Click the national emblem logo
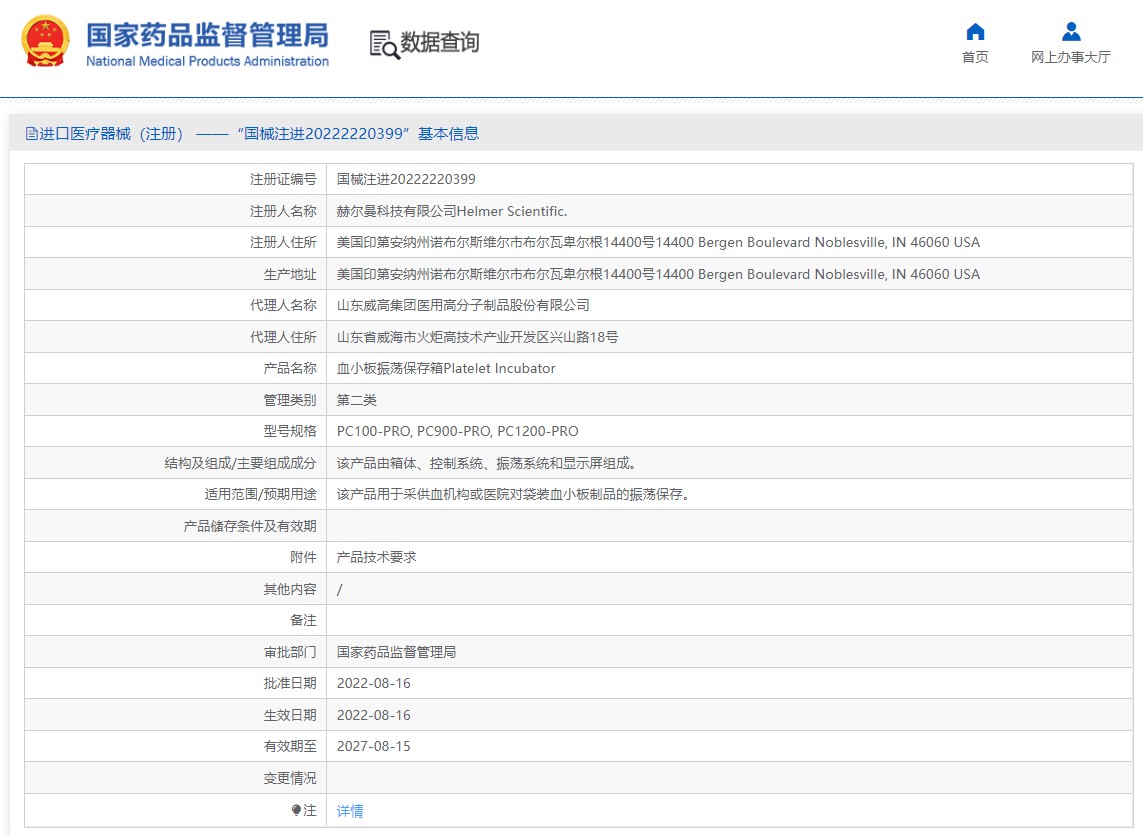Viewport: 1143px width, 836px height. 46,42
